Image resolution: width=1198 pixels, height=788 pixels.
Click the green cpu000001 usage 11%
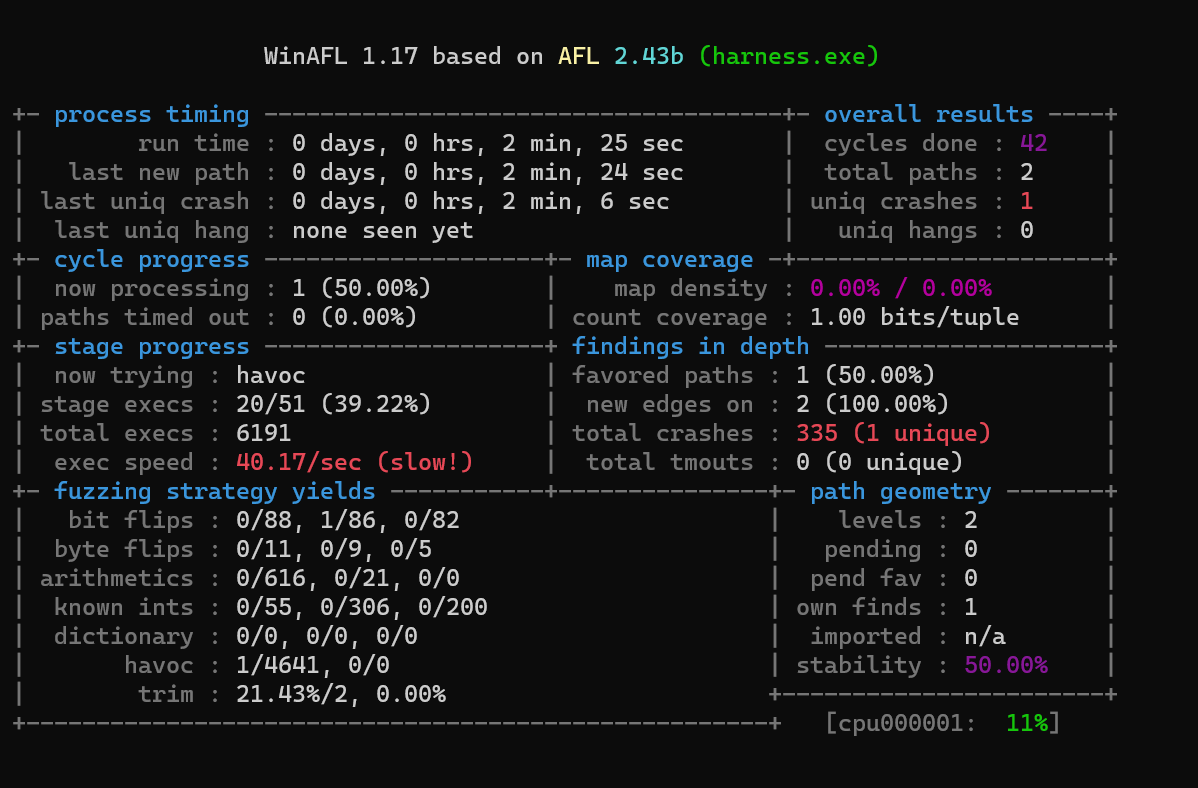point(1027,724)
